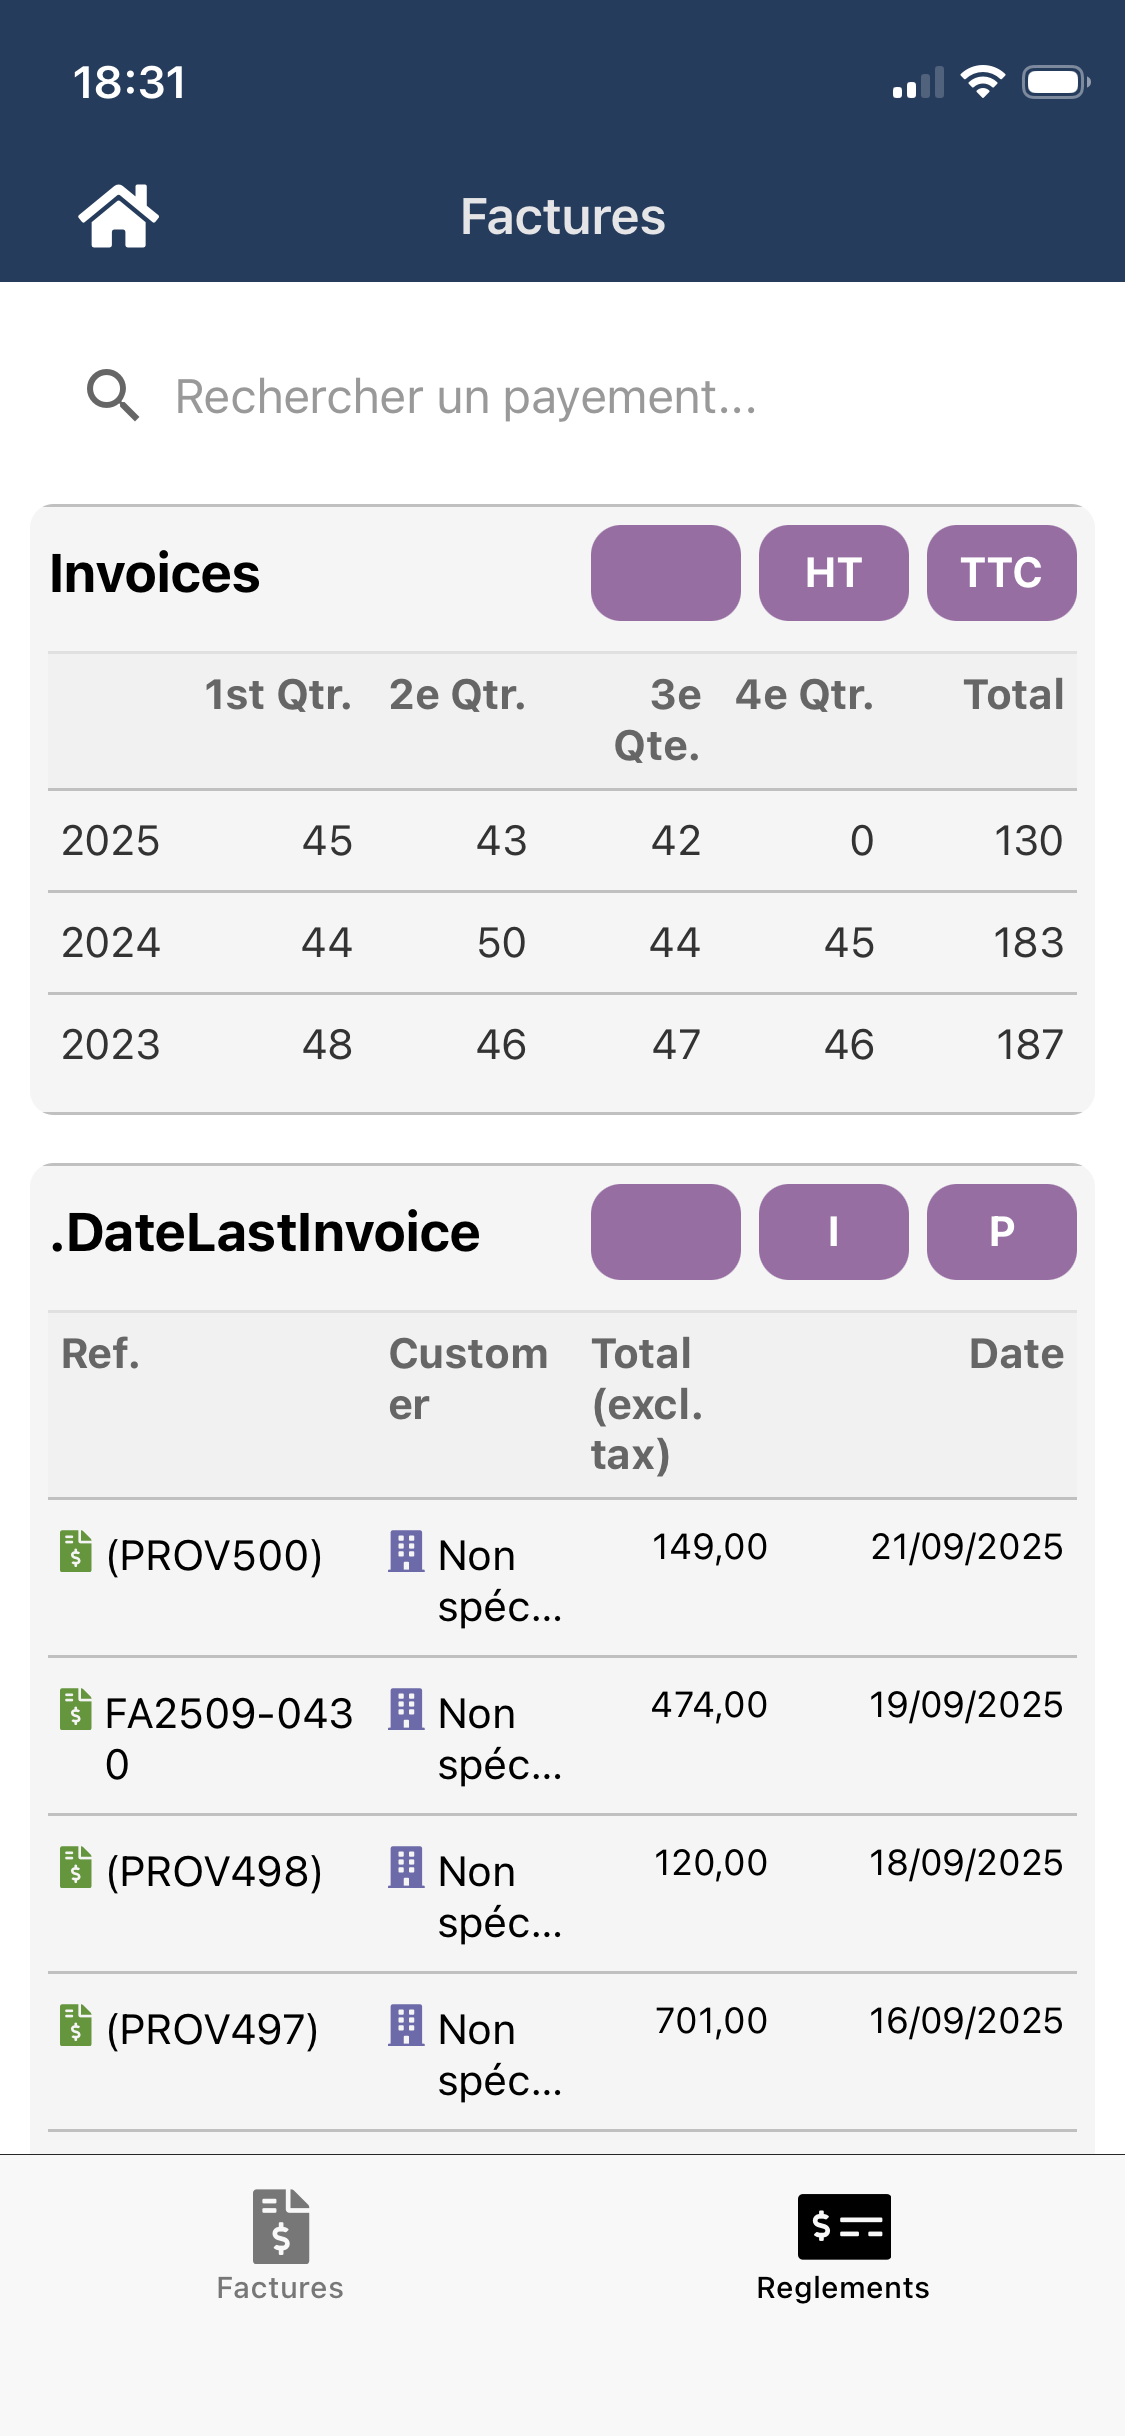Screen dimensions: 1125x2436
Task: Tap the blank purple button beside DateLastInvoice
Action: tap(665, 1232)
